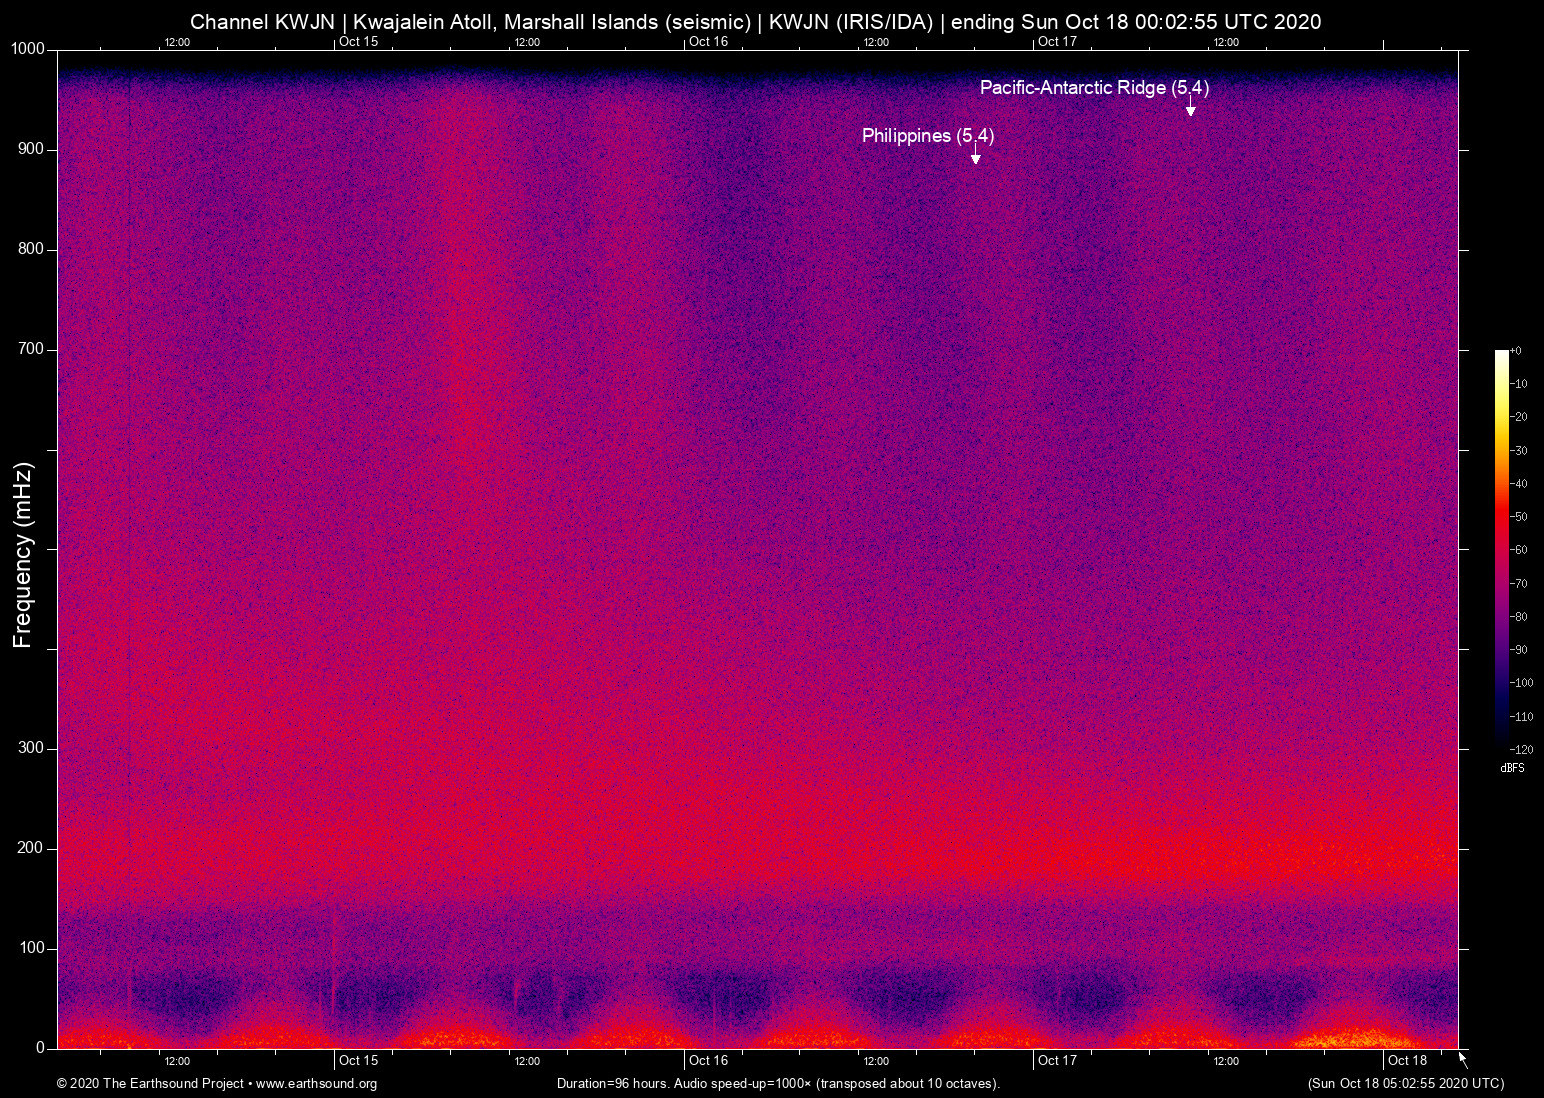This screenshot has height=1098, width=1544.
Task: Click the Oct 16 date marker on bottom axis
Action: coord(707,1059)
